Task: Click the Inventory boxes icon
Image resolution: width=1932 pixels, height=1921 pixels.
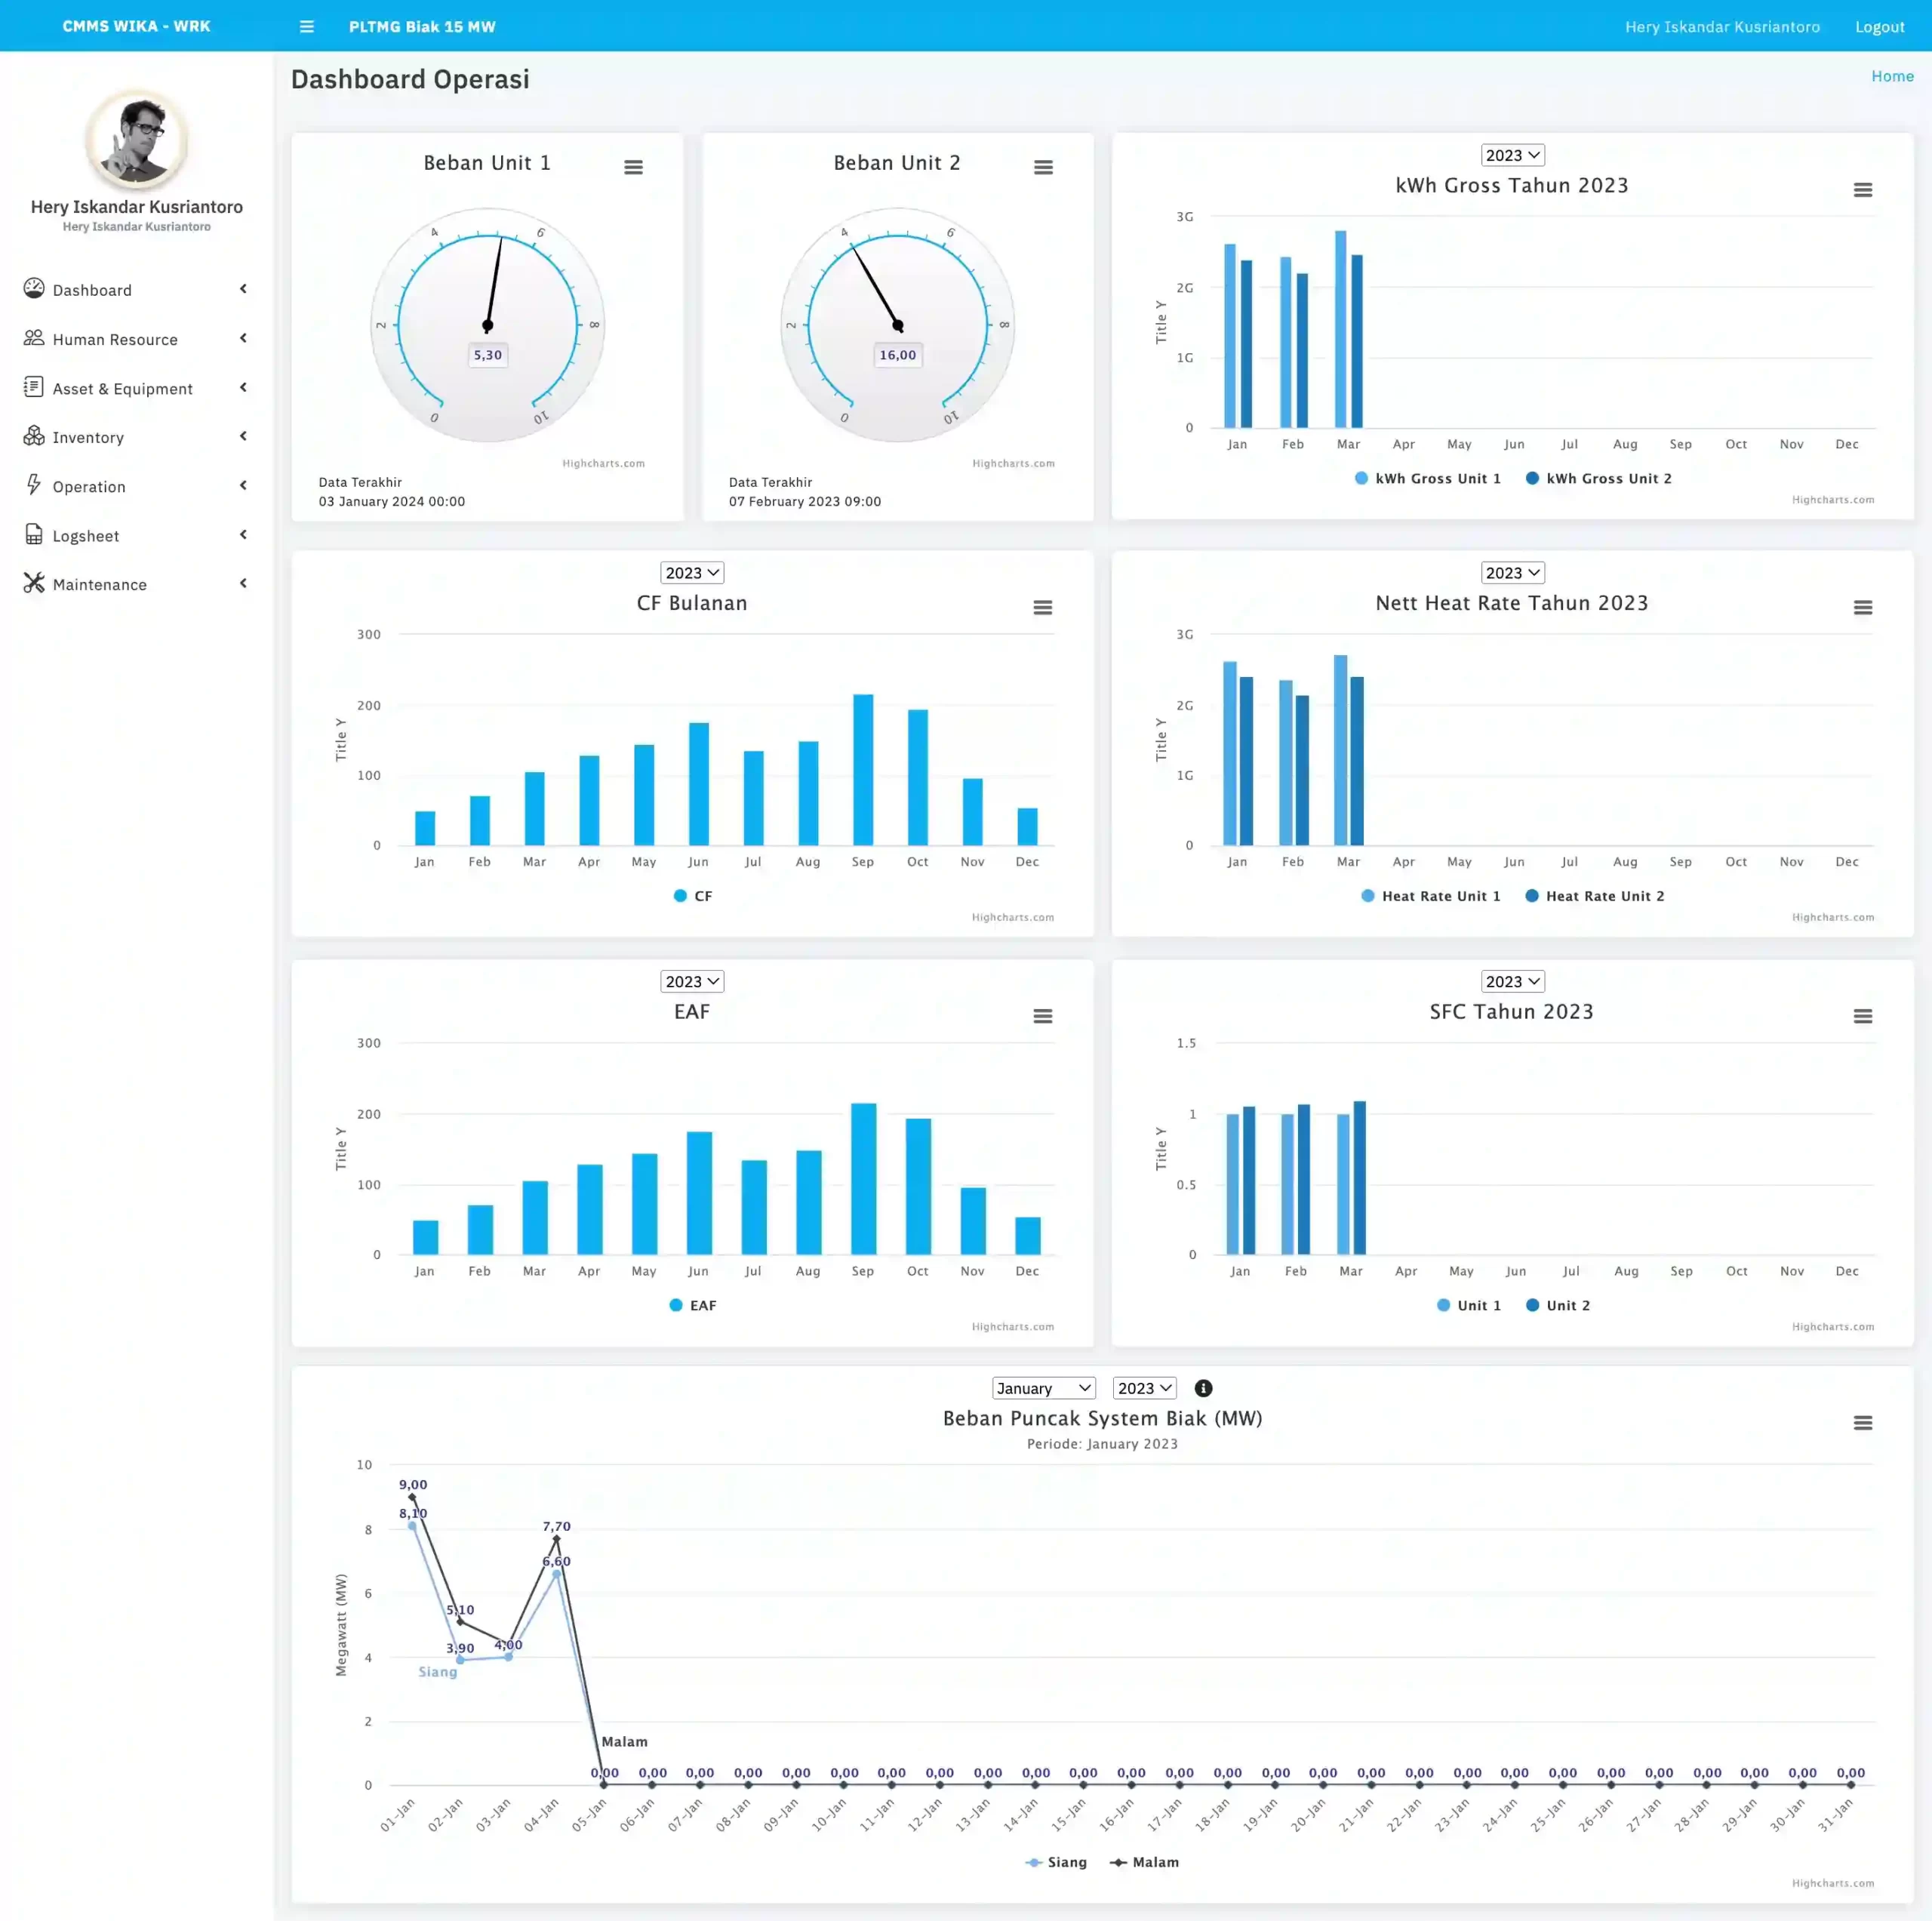Action: click(x=34, y=436)
